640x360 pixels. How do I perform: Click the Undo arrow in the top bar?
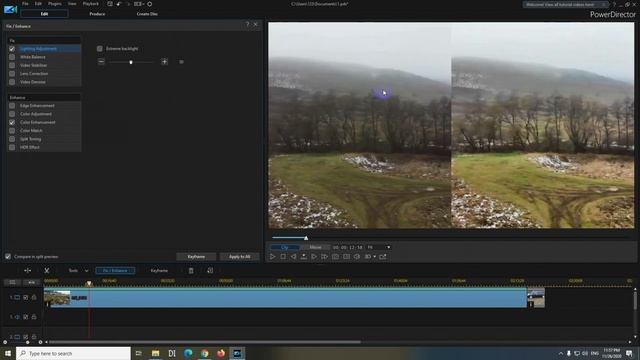click(119, 4)
